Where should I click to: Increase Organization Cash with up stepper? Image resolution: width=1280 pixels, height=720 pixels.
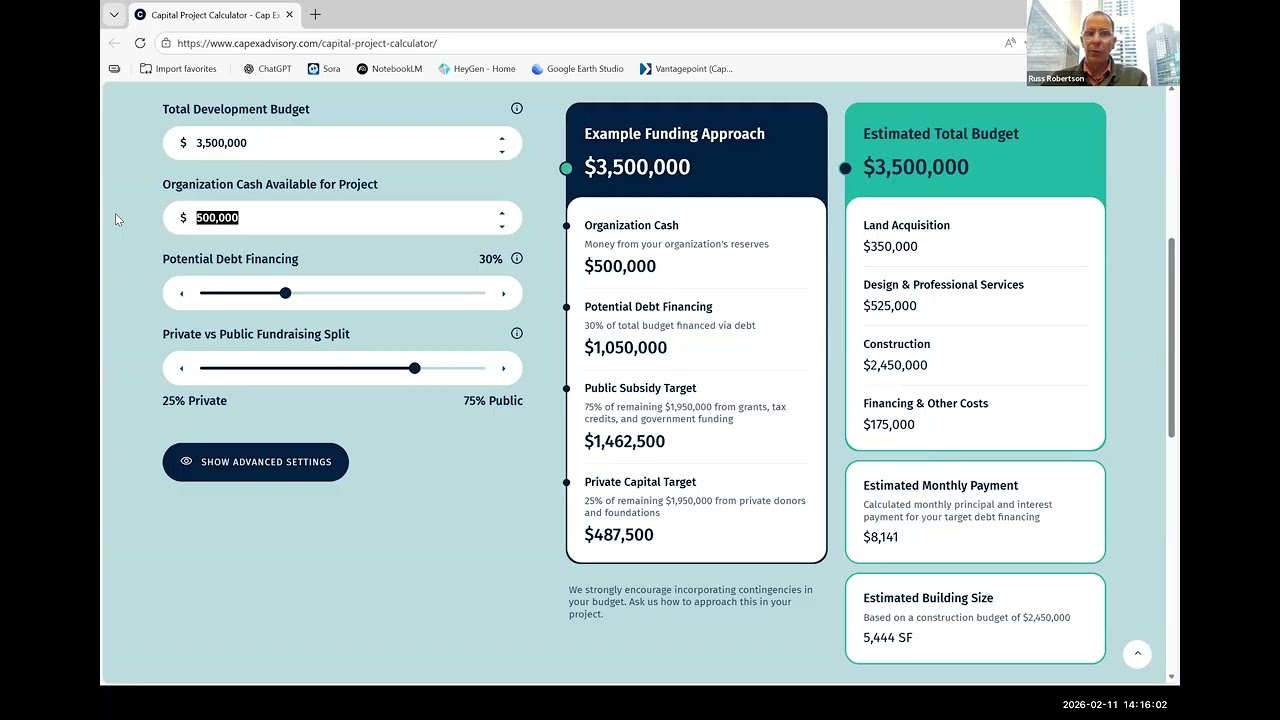coord(502,213)
